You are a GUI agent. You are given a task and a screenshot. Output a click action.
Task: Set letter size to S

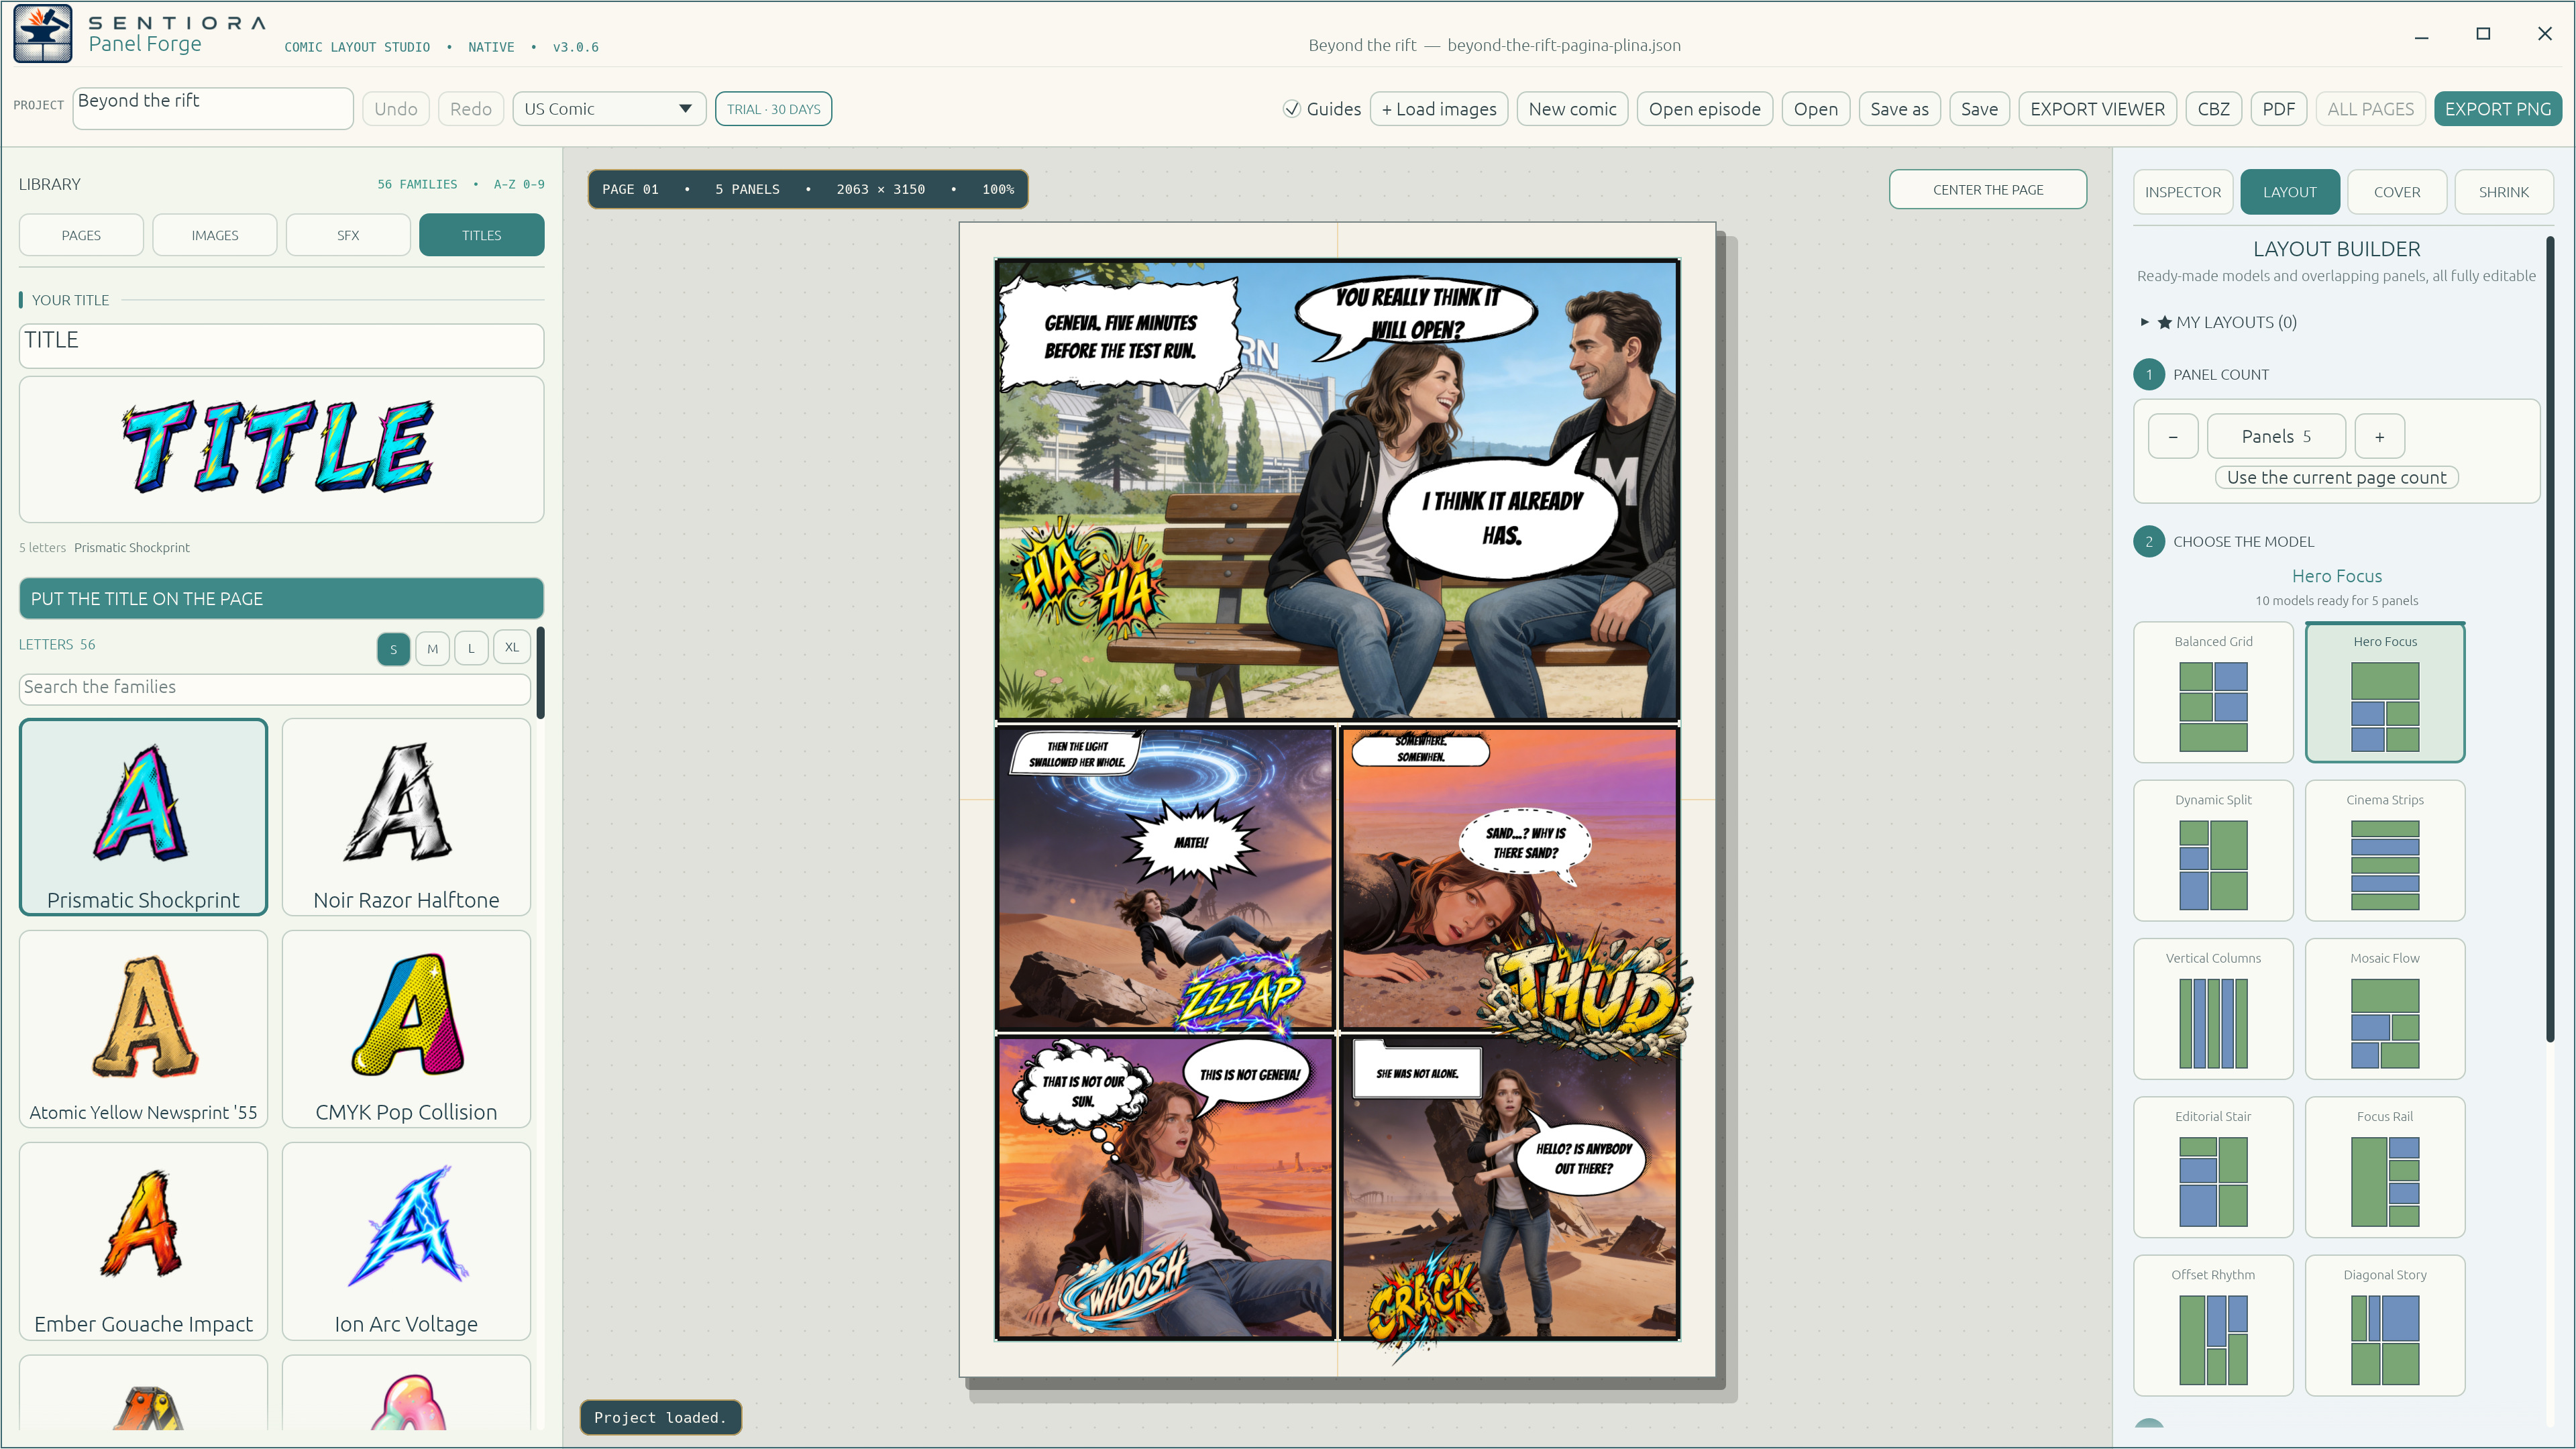point(393,648)
